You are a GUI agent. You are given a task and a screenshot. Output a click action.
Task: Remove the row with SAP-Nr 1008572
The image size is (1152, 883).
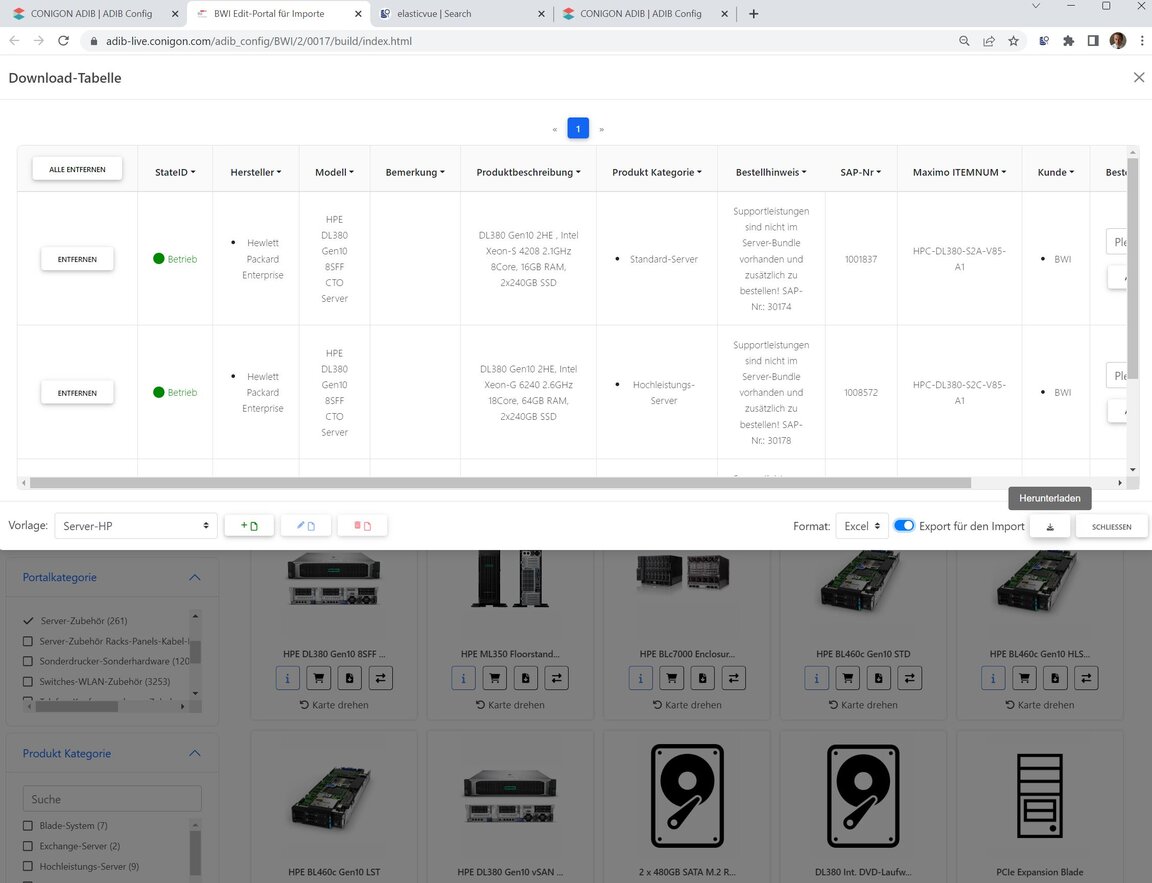click(x=77, y=393)
